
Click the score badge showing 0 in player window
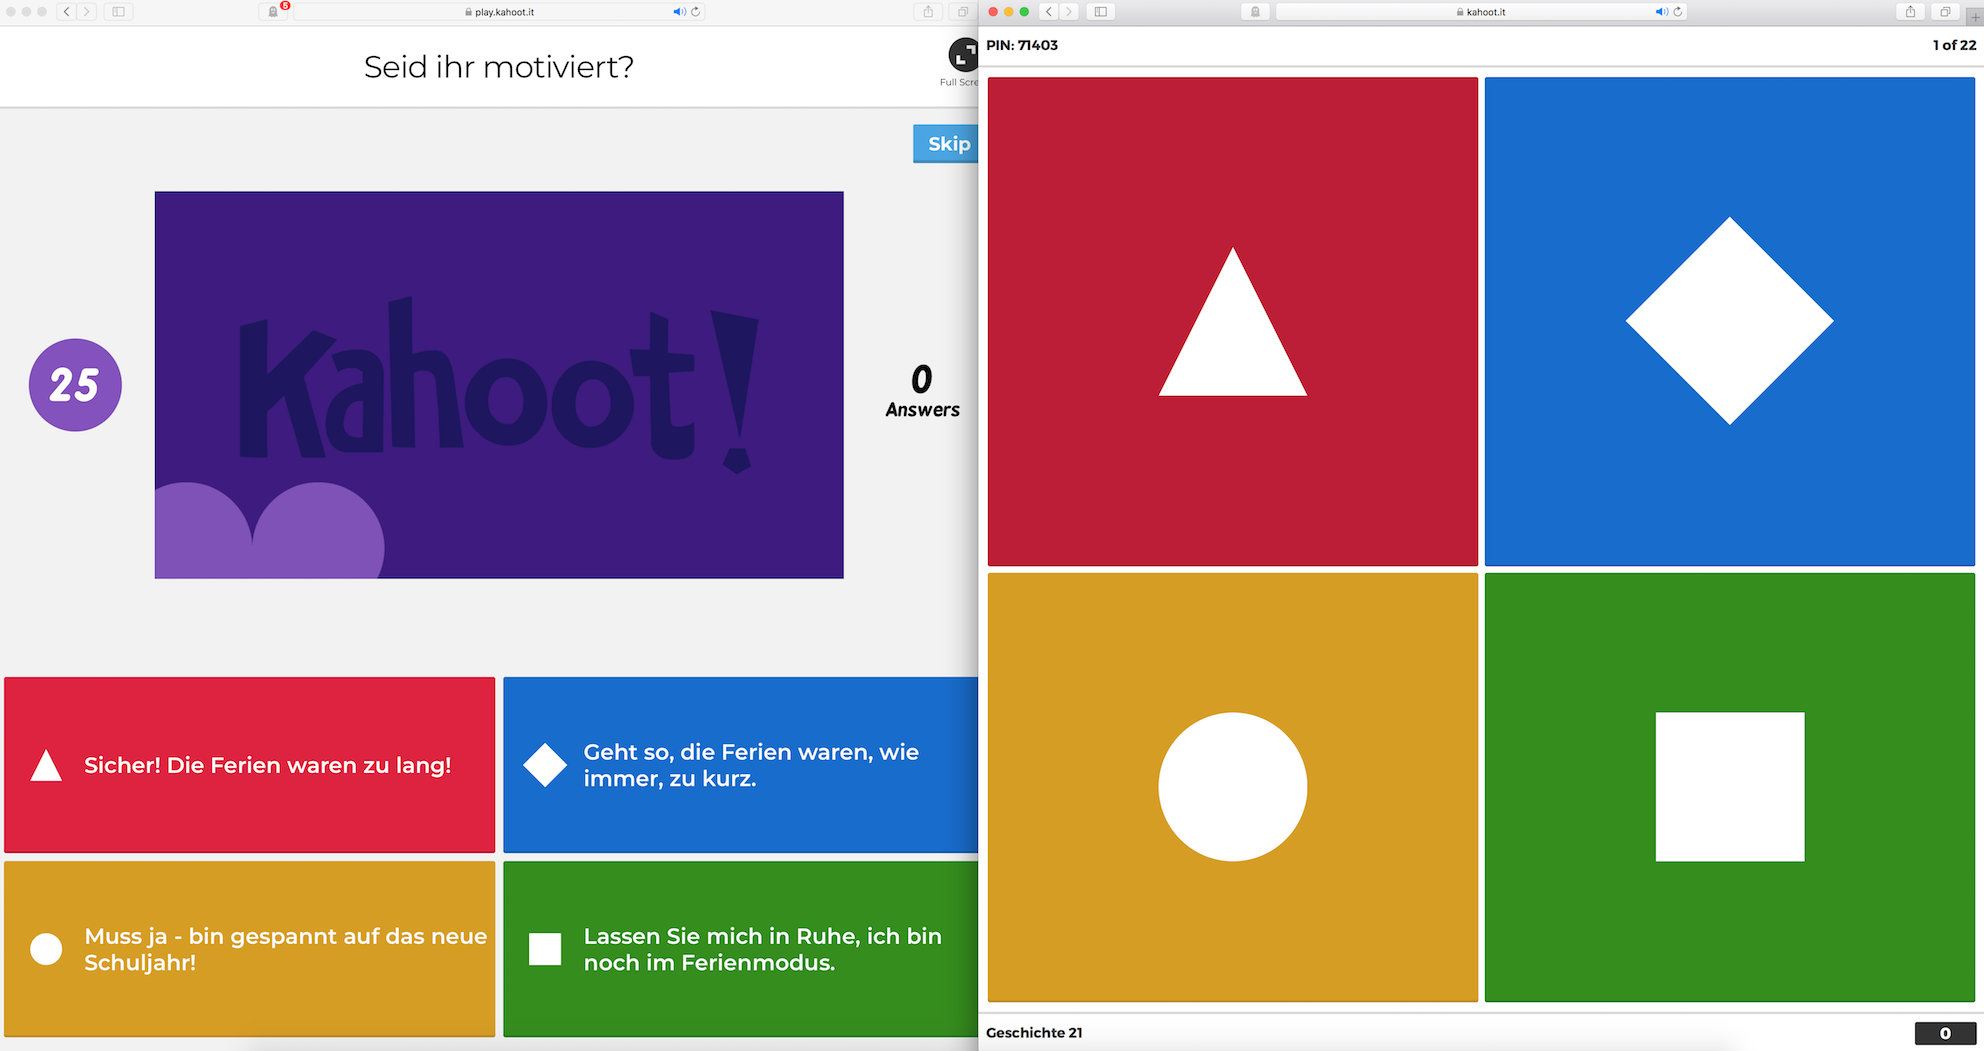click(x=1945, y=1033)
